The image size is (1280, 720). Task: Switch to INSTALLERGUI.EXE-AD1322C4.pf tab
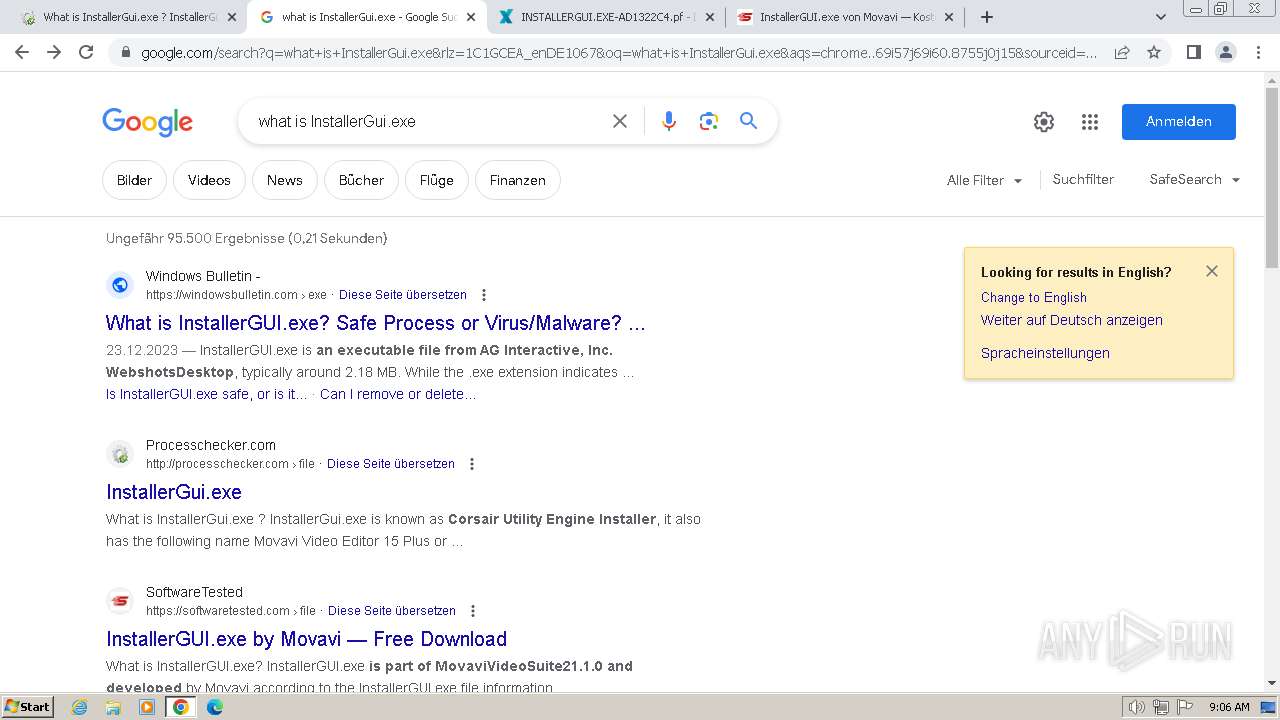608,17
